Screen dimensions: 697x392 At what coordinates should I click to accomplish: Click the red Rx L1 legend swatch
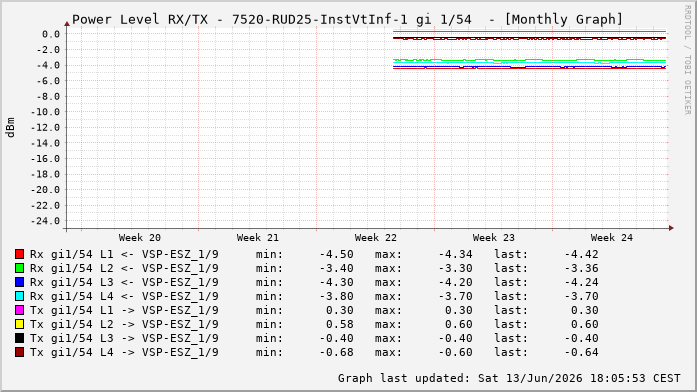pos(19,254)
